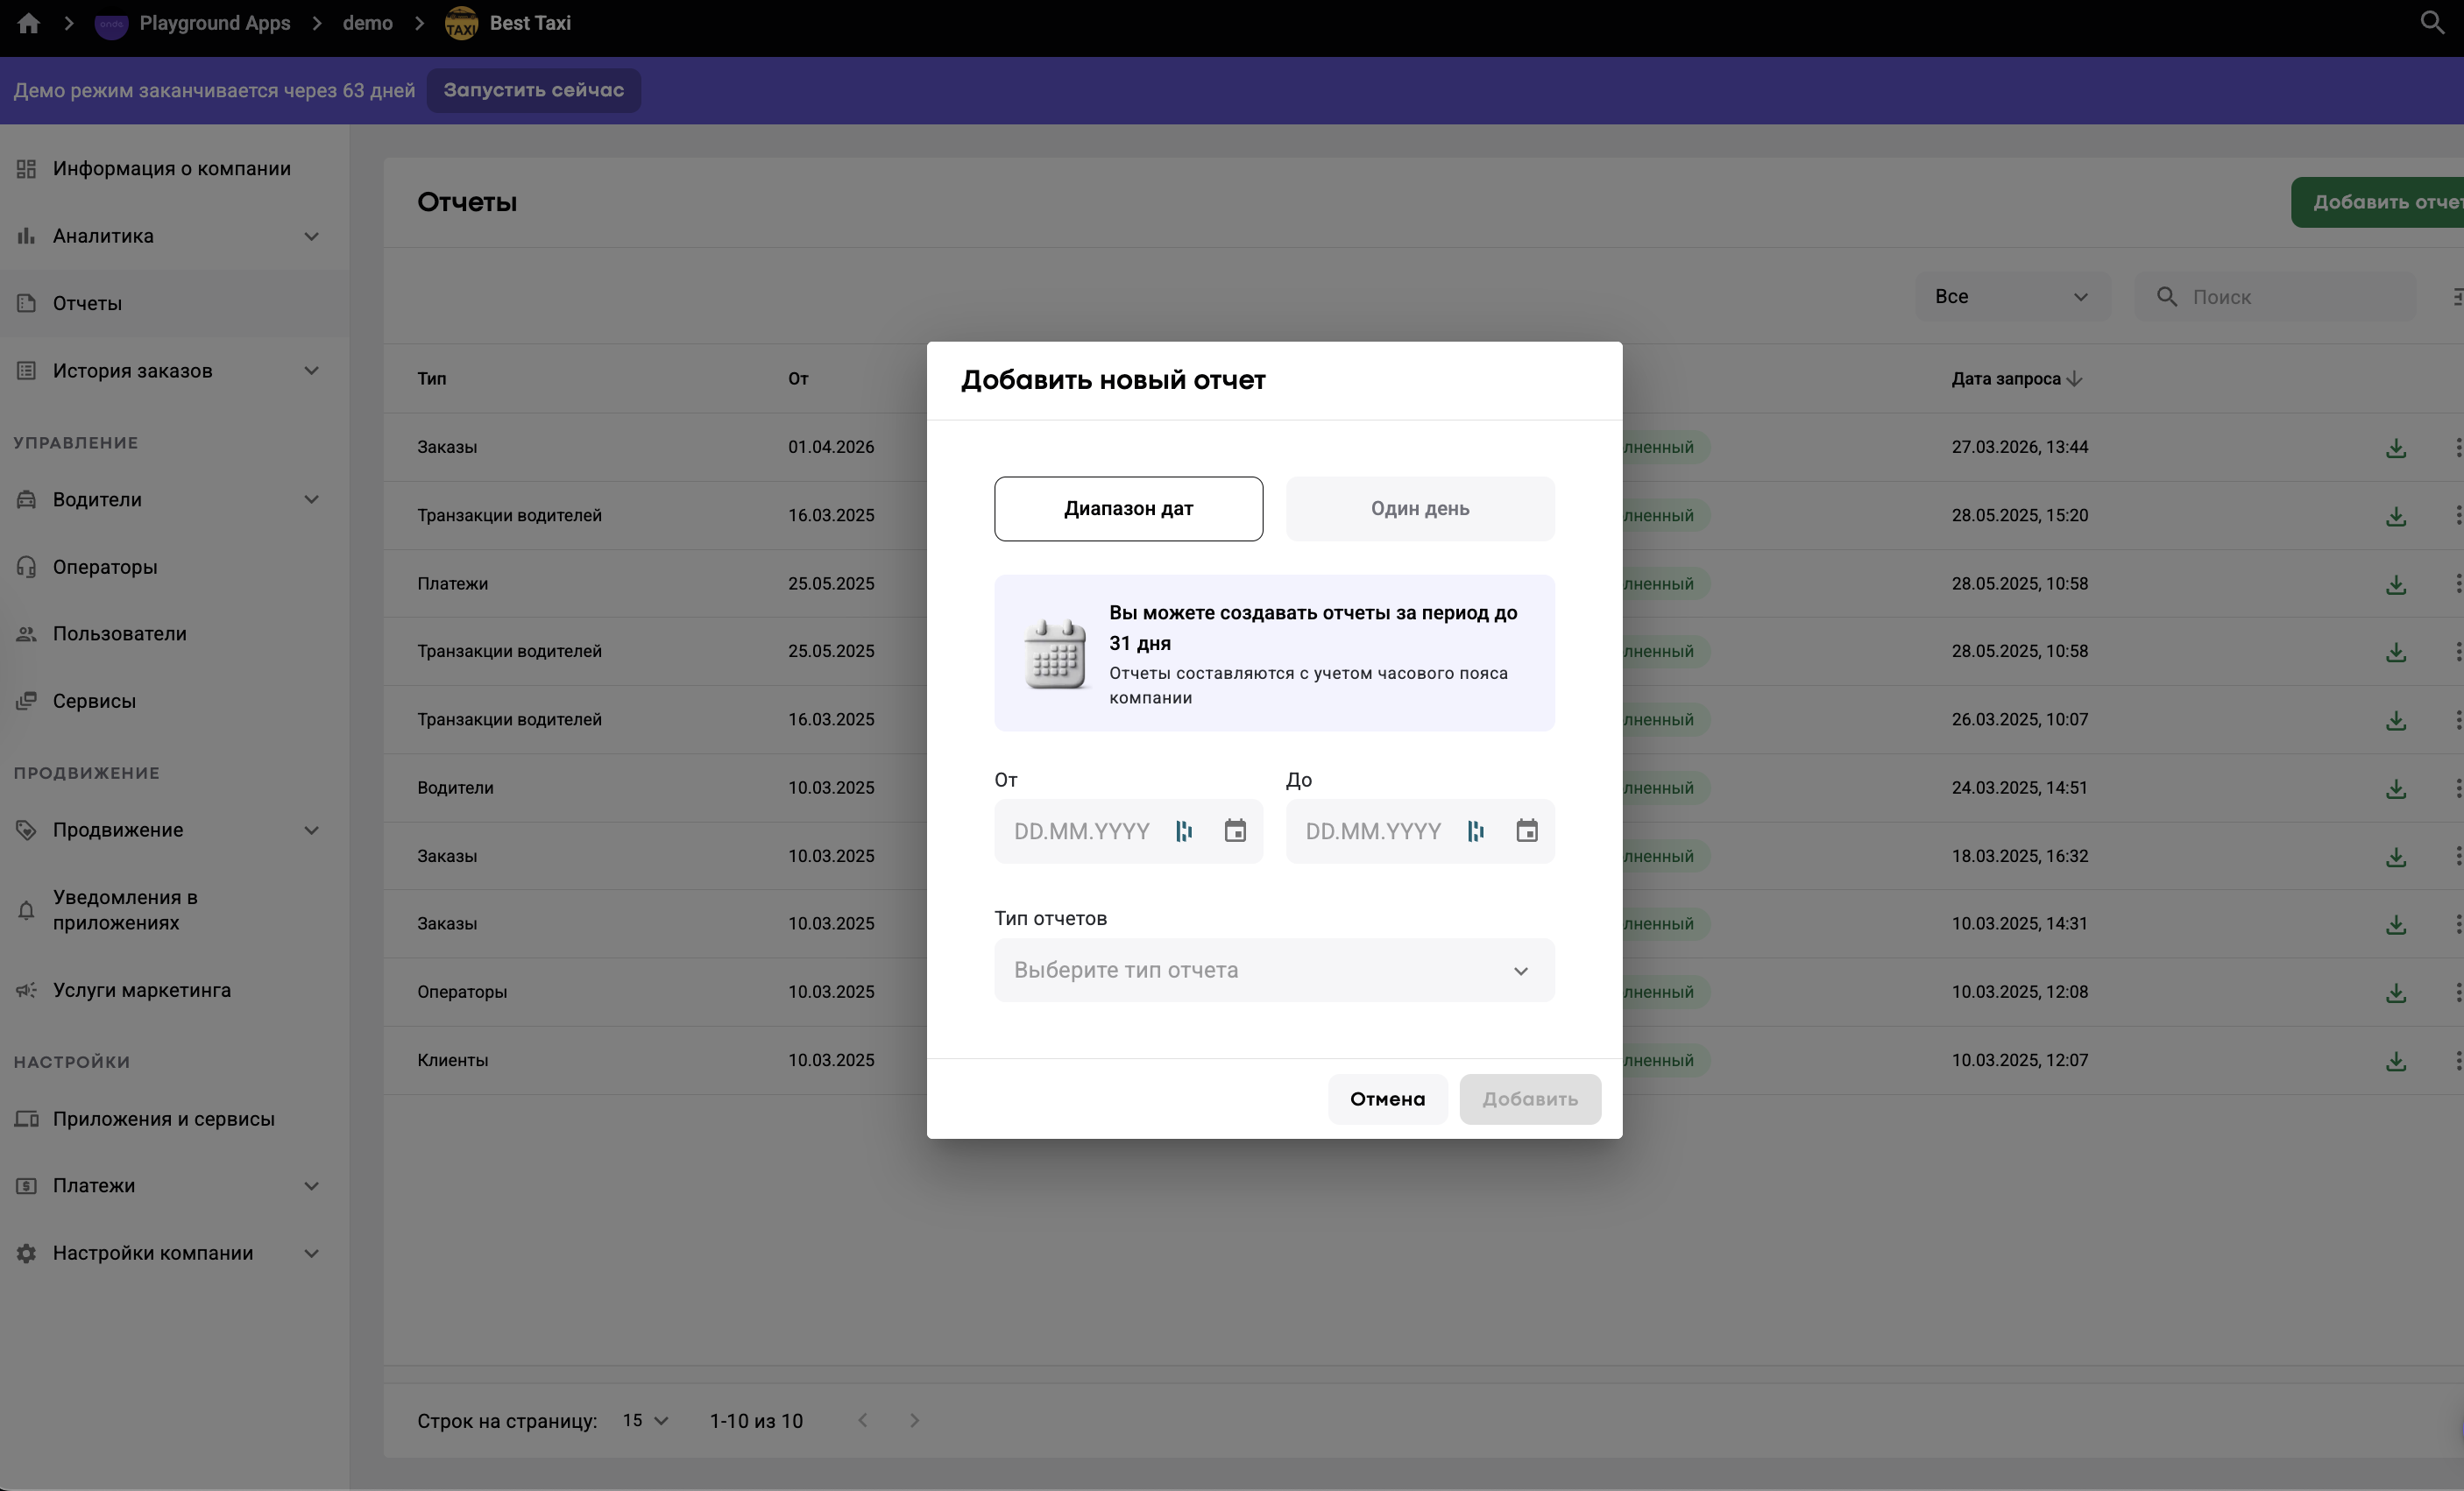This screenshot has width=2464, height=1491.
Task: Click into the От date input
Action: [1082, 831]
